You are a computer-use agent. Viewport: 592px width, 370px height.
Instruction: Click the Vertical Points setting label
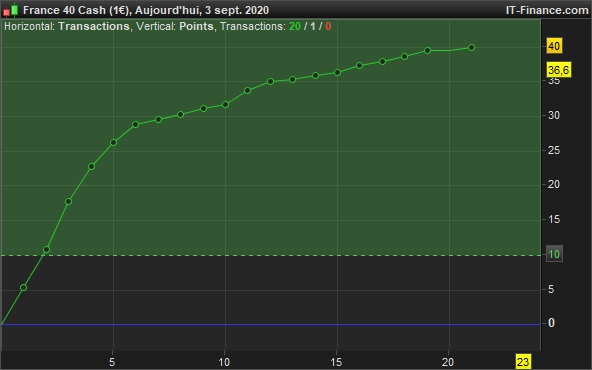175,26
